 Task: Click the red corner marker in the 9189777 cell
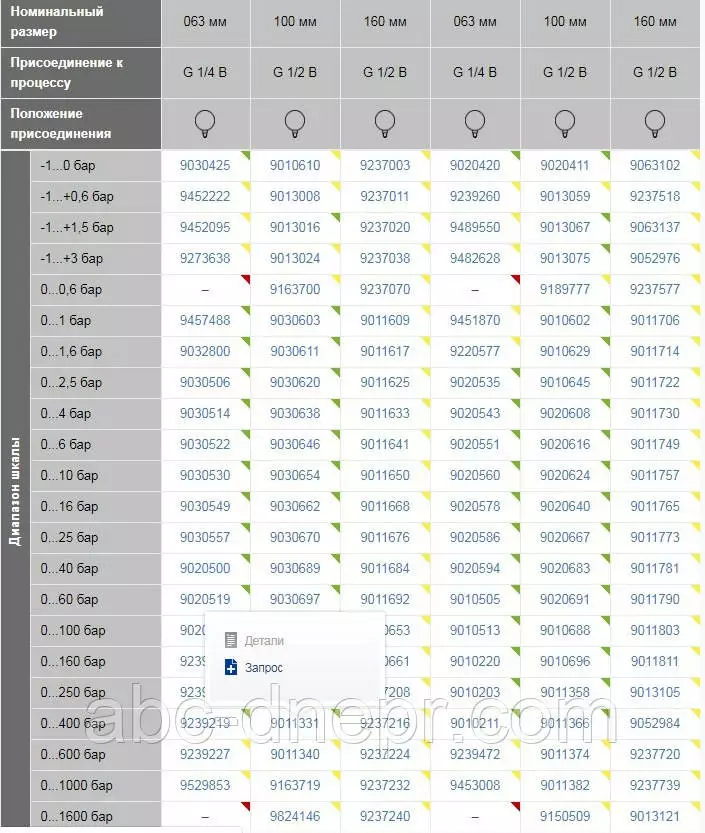pyautogui.click(x=605, y=279)
